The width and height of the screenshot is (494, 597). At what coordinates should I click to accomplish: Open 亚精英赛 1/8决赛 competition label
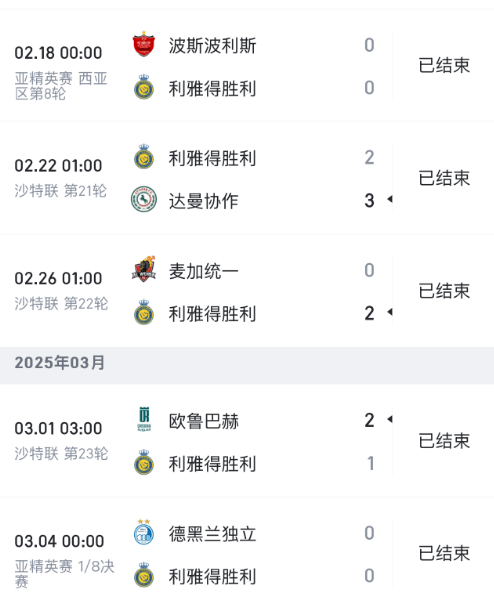64,574
